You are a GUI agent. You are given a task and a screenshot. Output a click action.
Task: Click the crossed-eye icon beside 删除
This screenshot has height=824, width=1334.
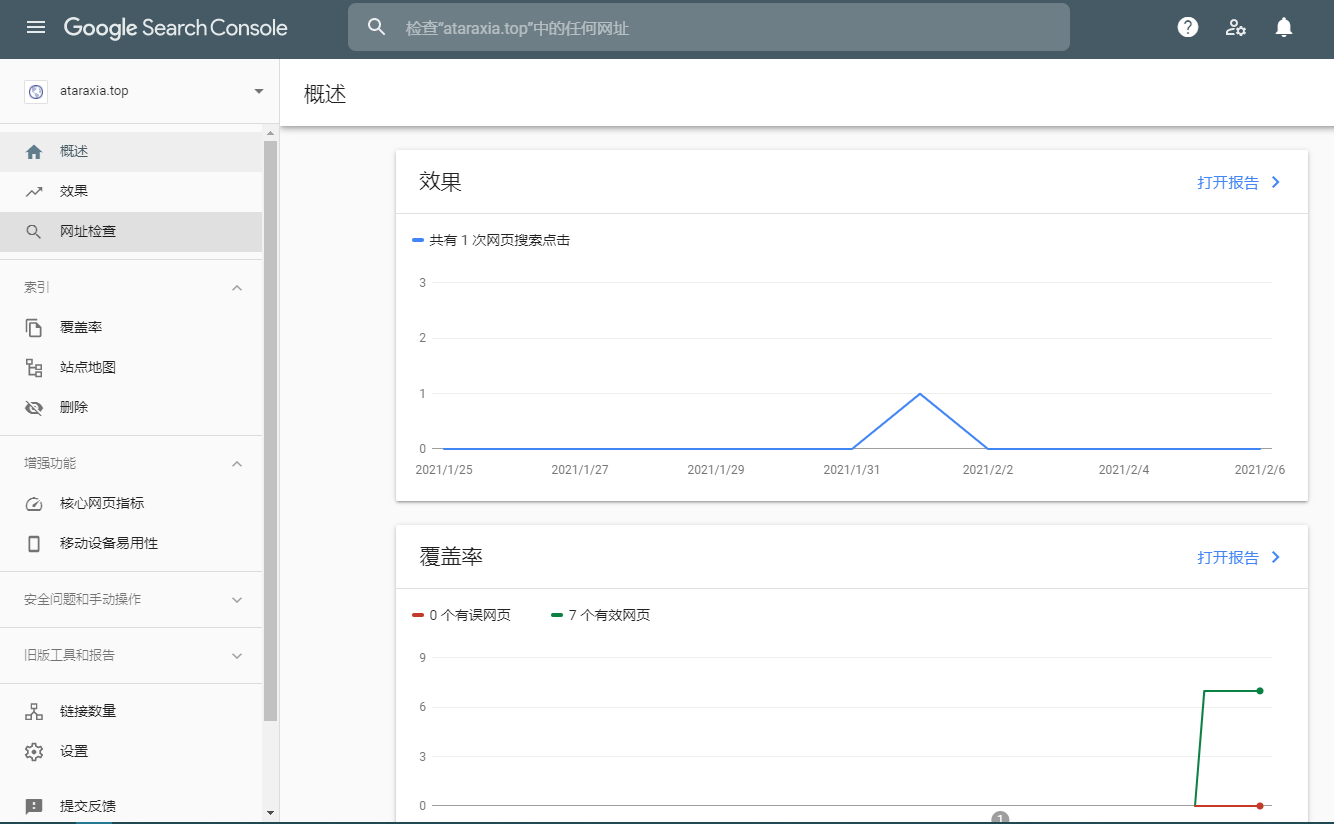coord(34,408)
